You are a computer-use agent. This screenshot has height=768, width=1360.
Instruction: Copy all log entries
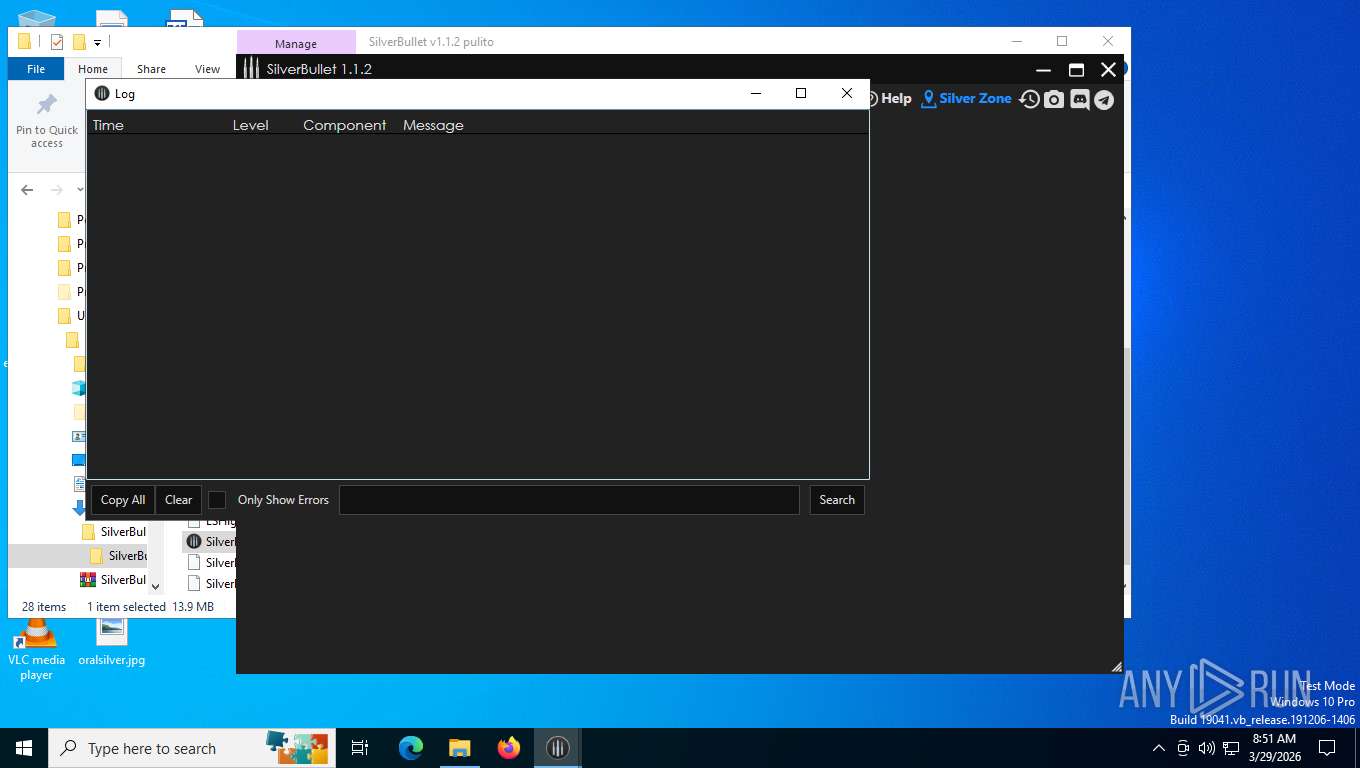pyautogui.click(x=123, y=500)
